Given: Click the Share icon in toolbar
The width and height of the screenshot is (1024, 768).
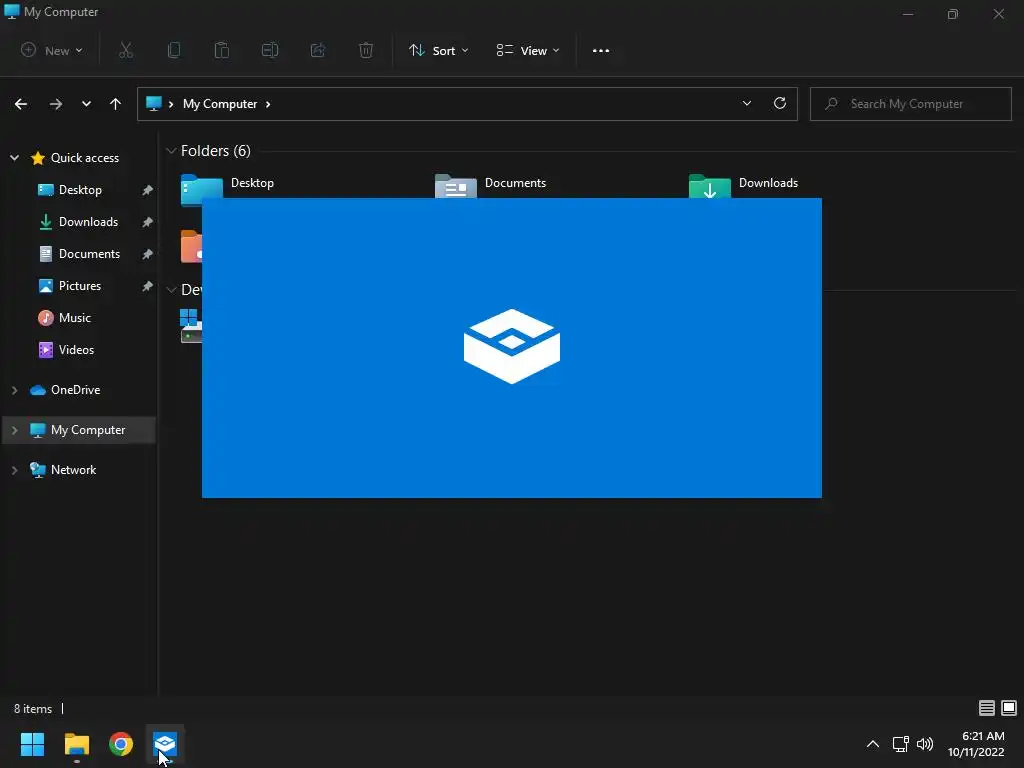Looking at the screenshot, I should point(318,50).
